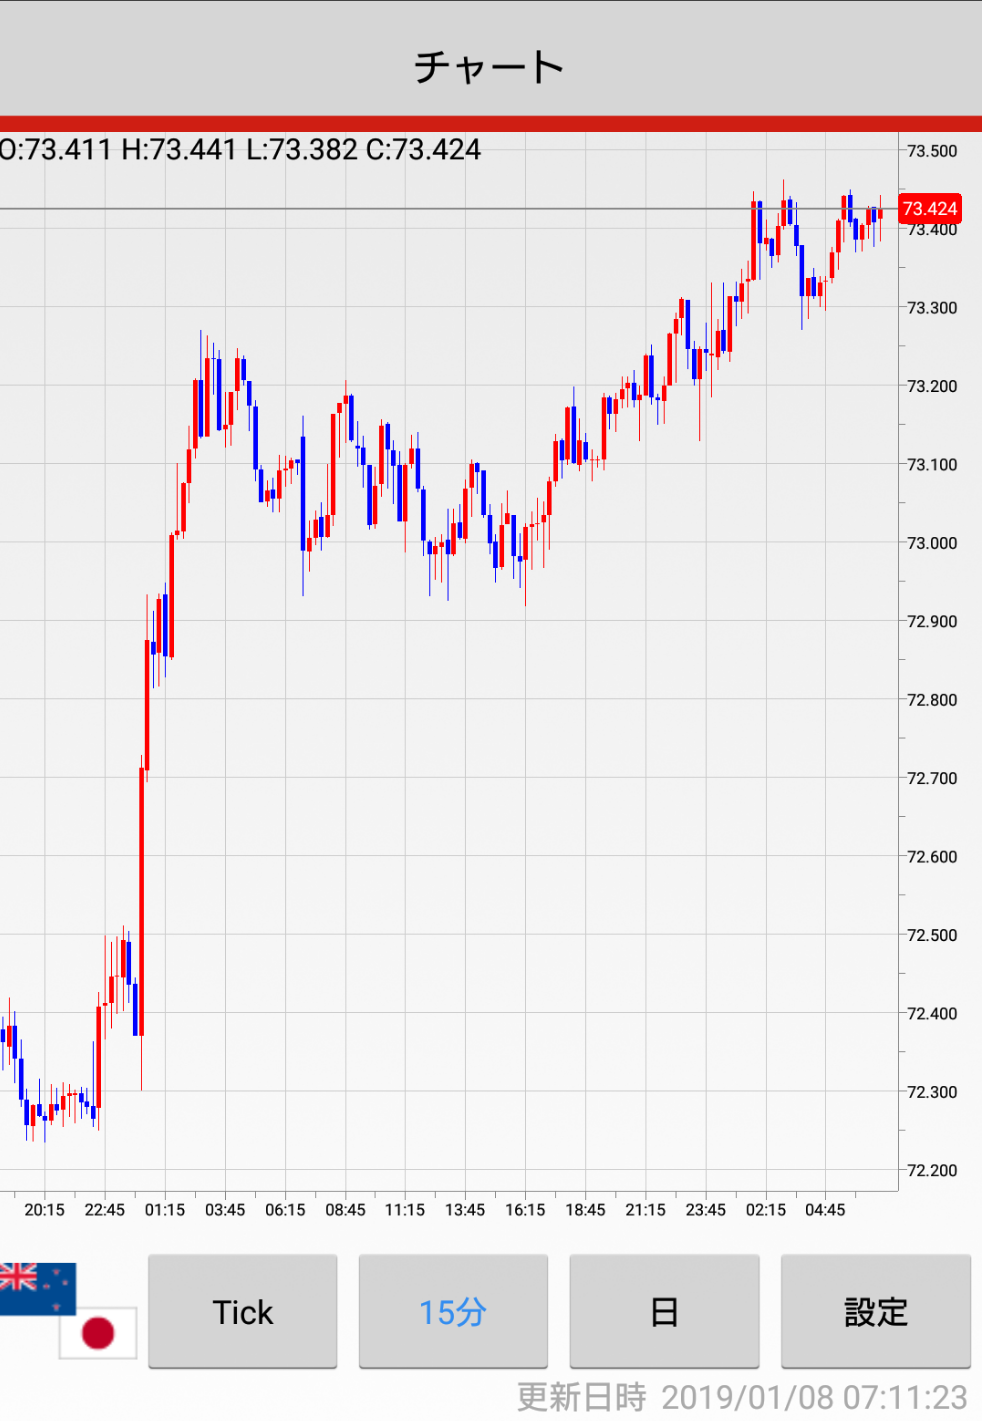Image resolution: width=982 pixels, height=1421 pixels.
Task: Tap the Japan flag icon
Action: [x=98, y=1332]
